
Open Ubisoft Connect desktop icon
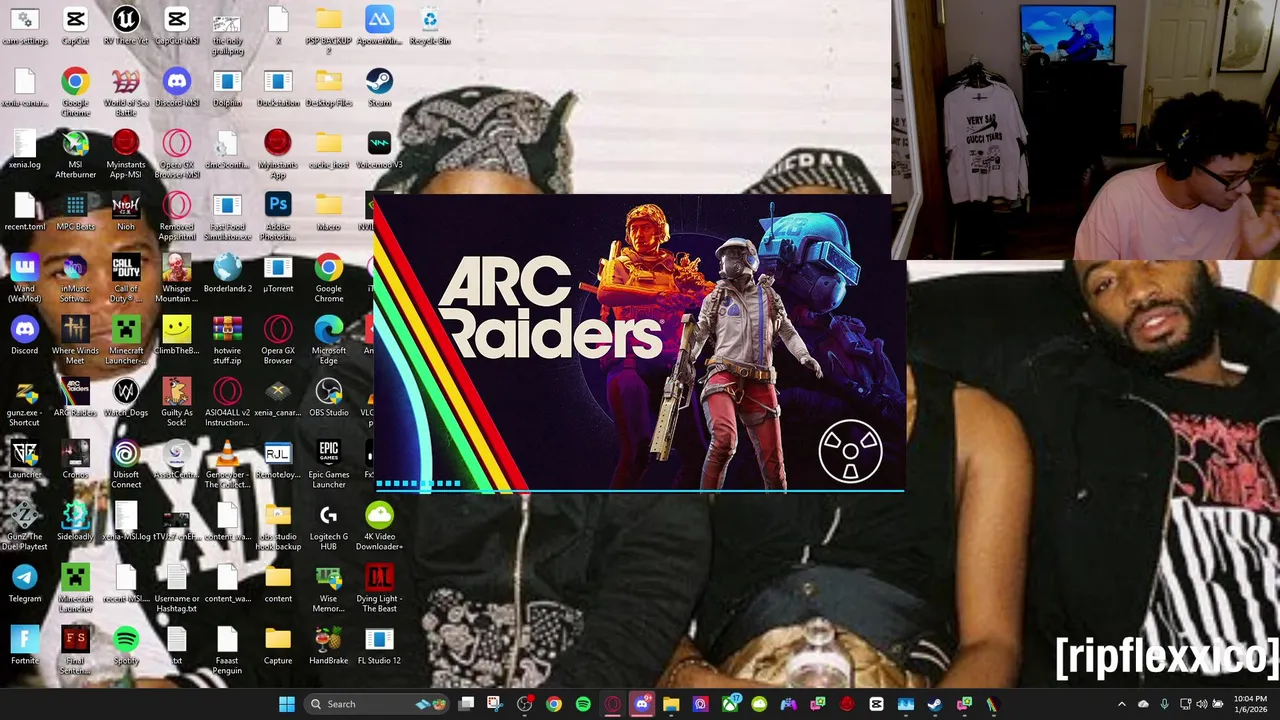tap(126, 464)
